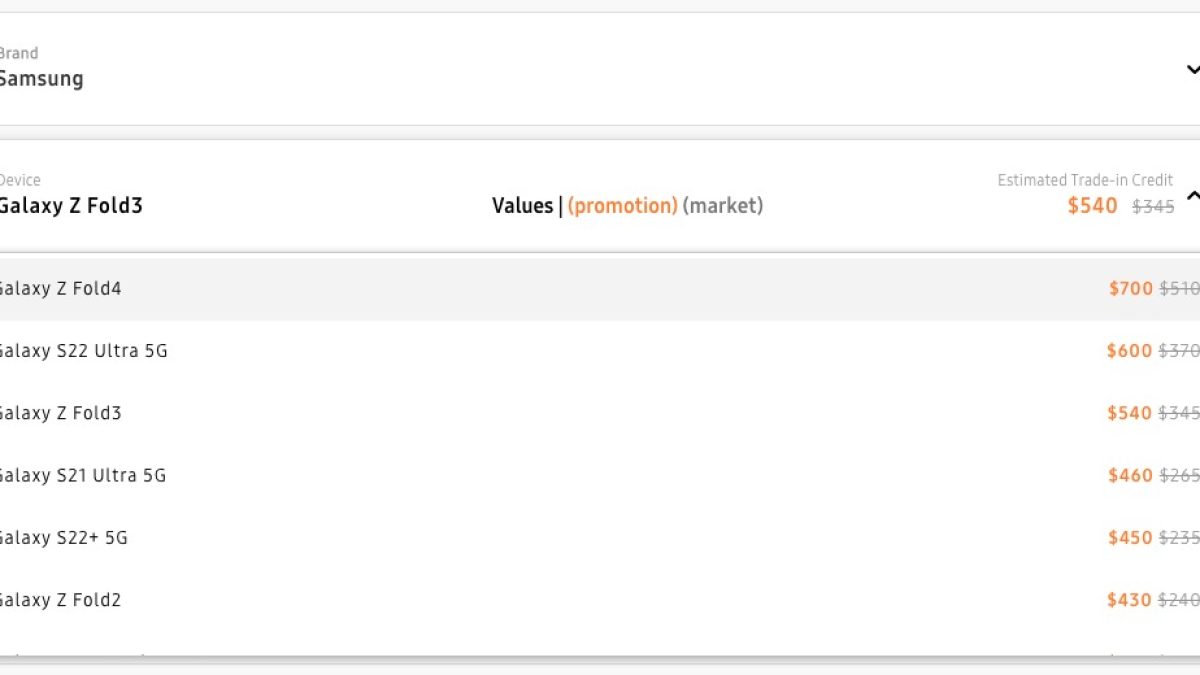Click the Estimated Trade-in Credit label
1200x675 pixels.
point(1085,180)
